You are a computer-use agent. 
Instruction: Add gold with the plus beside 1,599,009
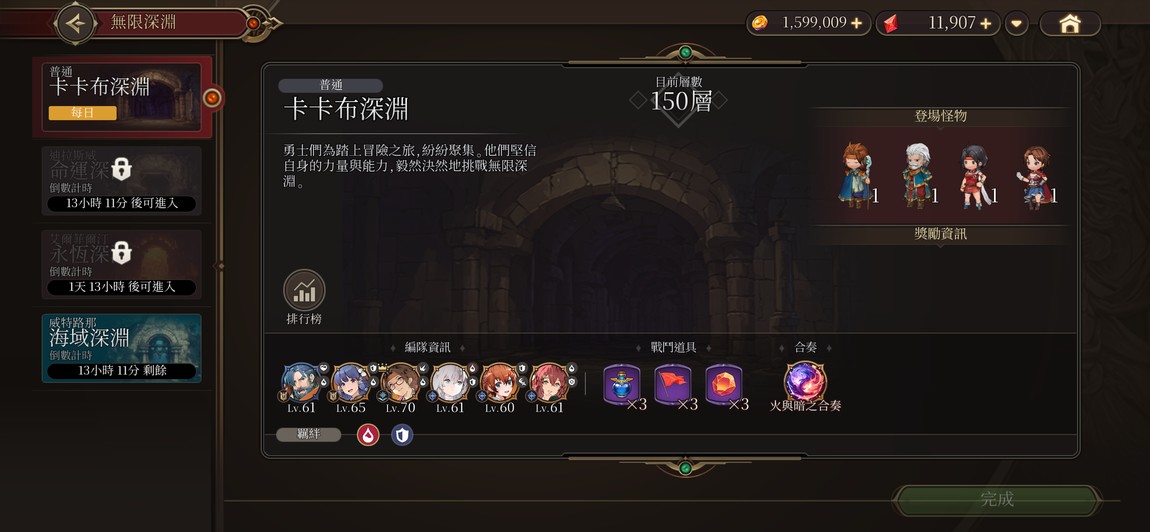click(857, 23)
